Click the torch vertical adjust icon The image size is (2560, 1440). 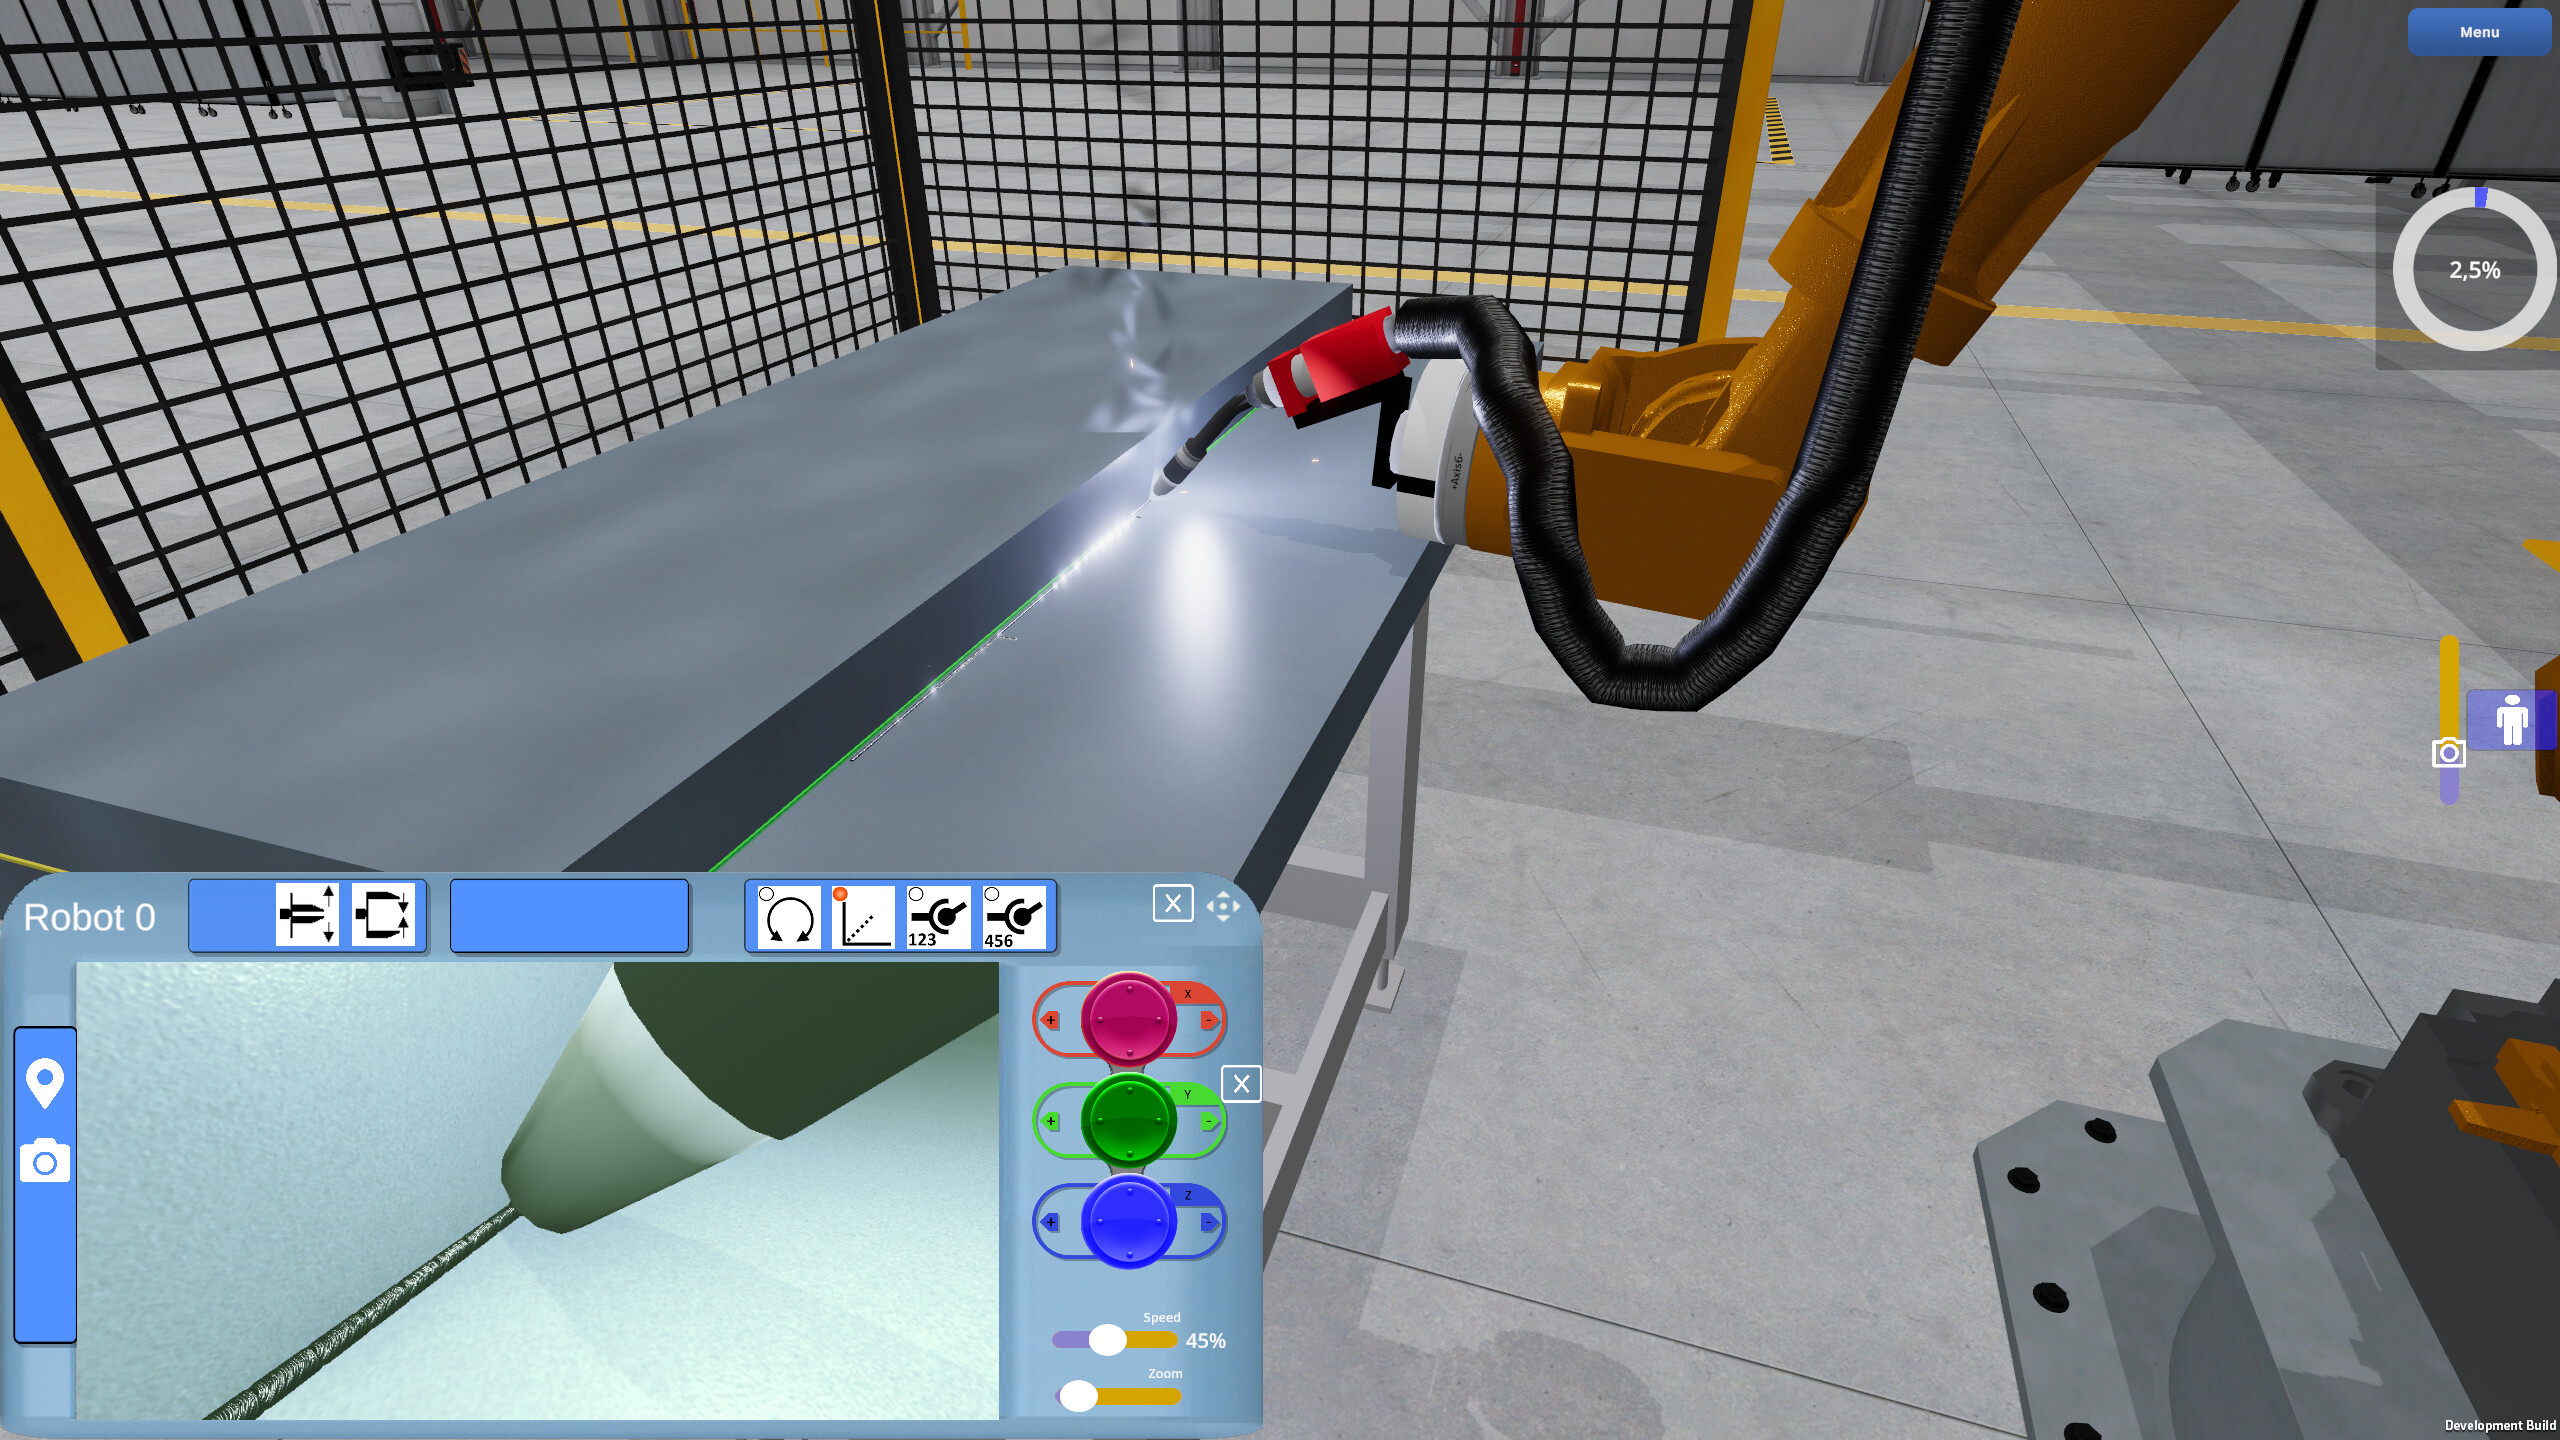click(x=307, y=914)
